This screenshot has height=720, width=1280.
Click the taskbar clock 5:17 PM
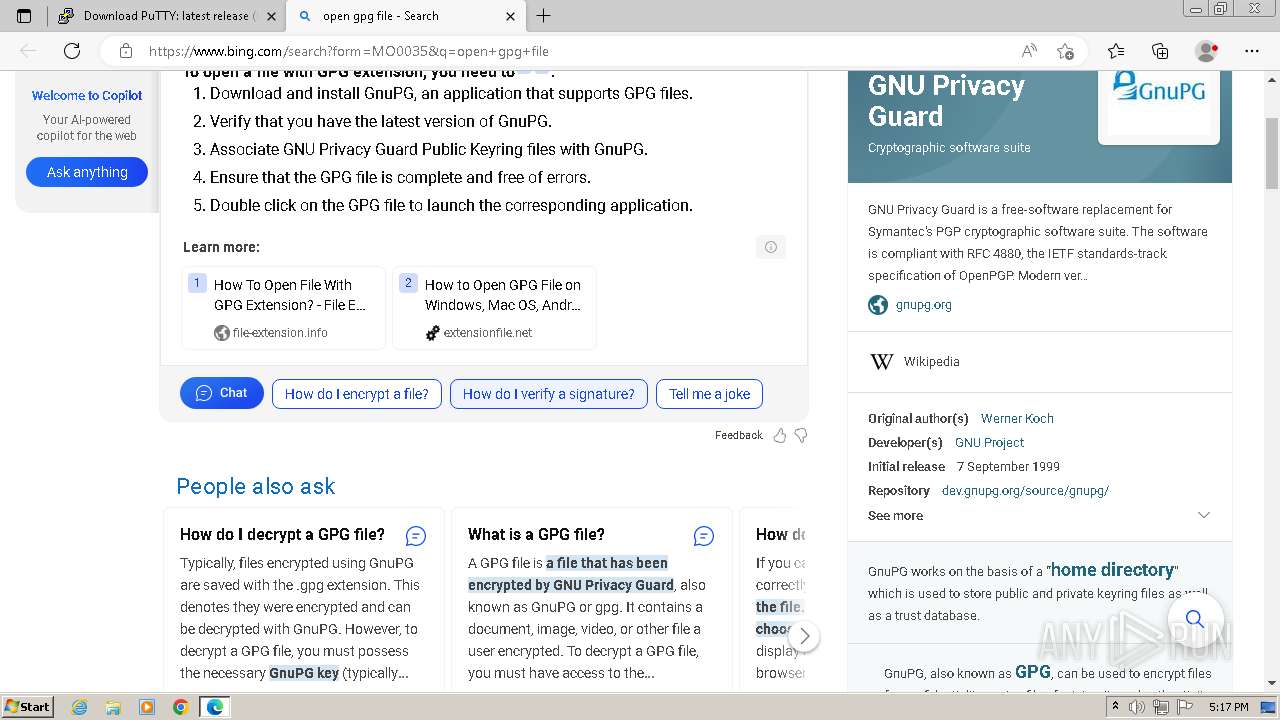point(1228,707)
